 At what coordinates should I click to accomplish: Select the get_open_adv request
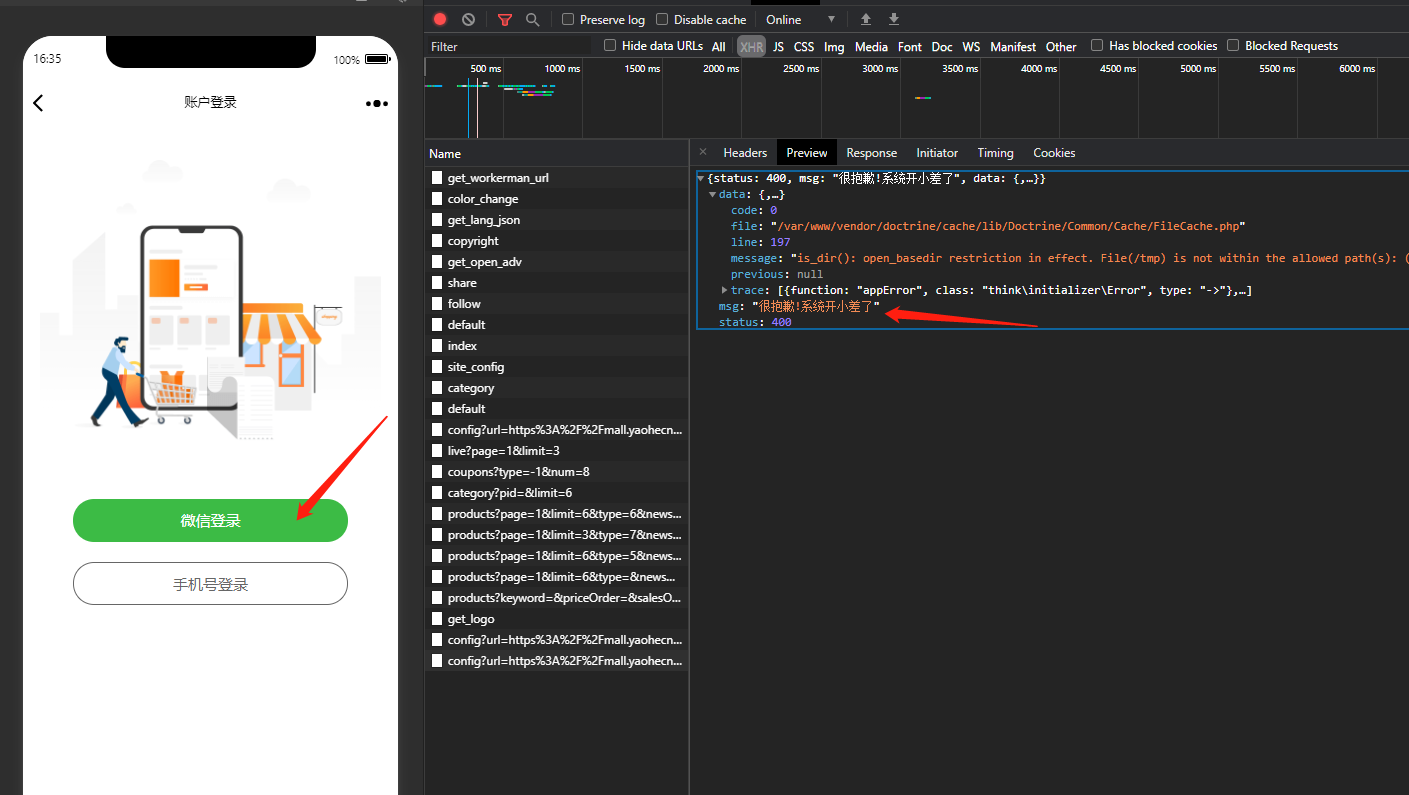pos(556,261)
